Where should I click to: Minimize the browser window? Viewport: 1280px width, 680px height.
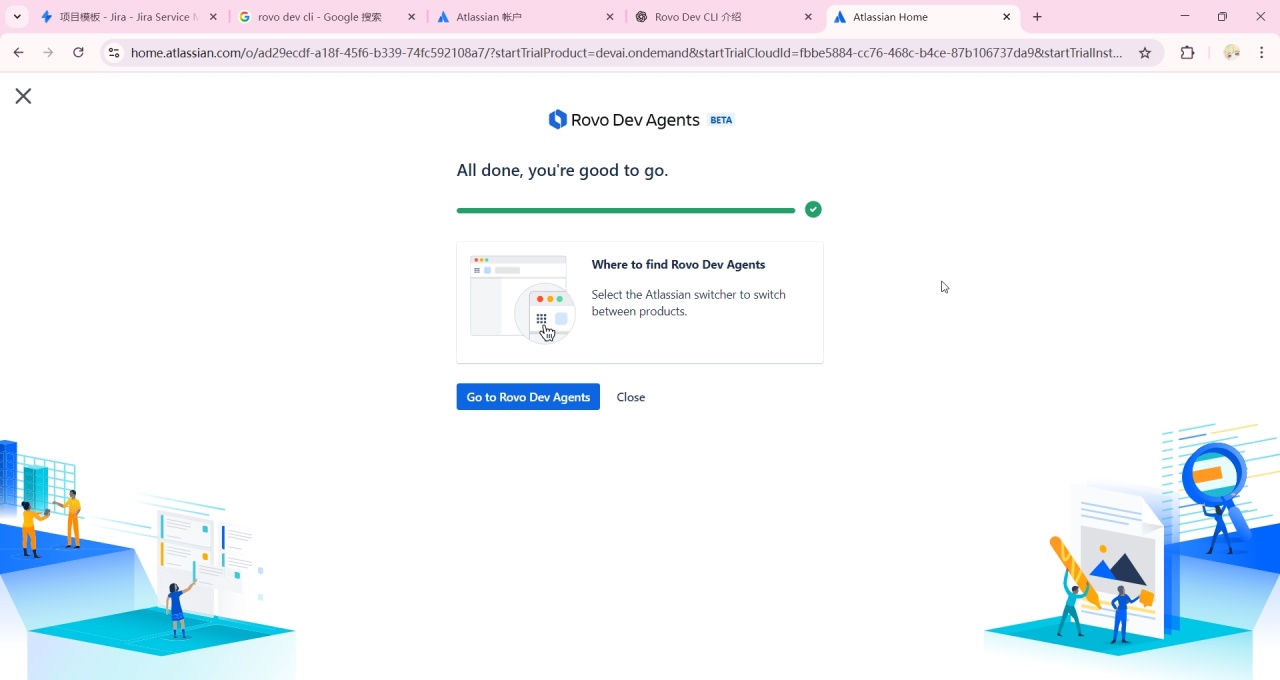pyautogui.click(x=1185, y=16)
